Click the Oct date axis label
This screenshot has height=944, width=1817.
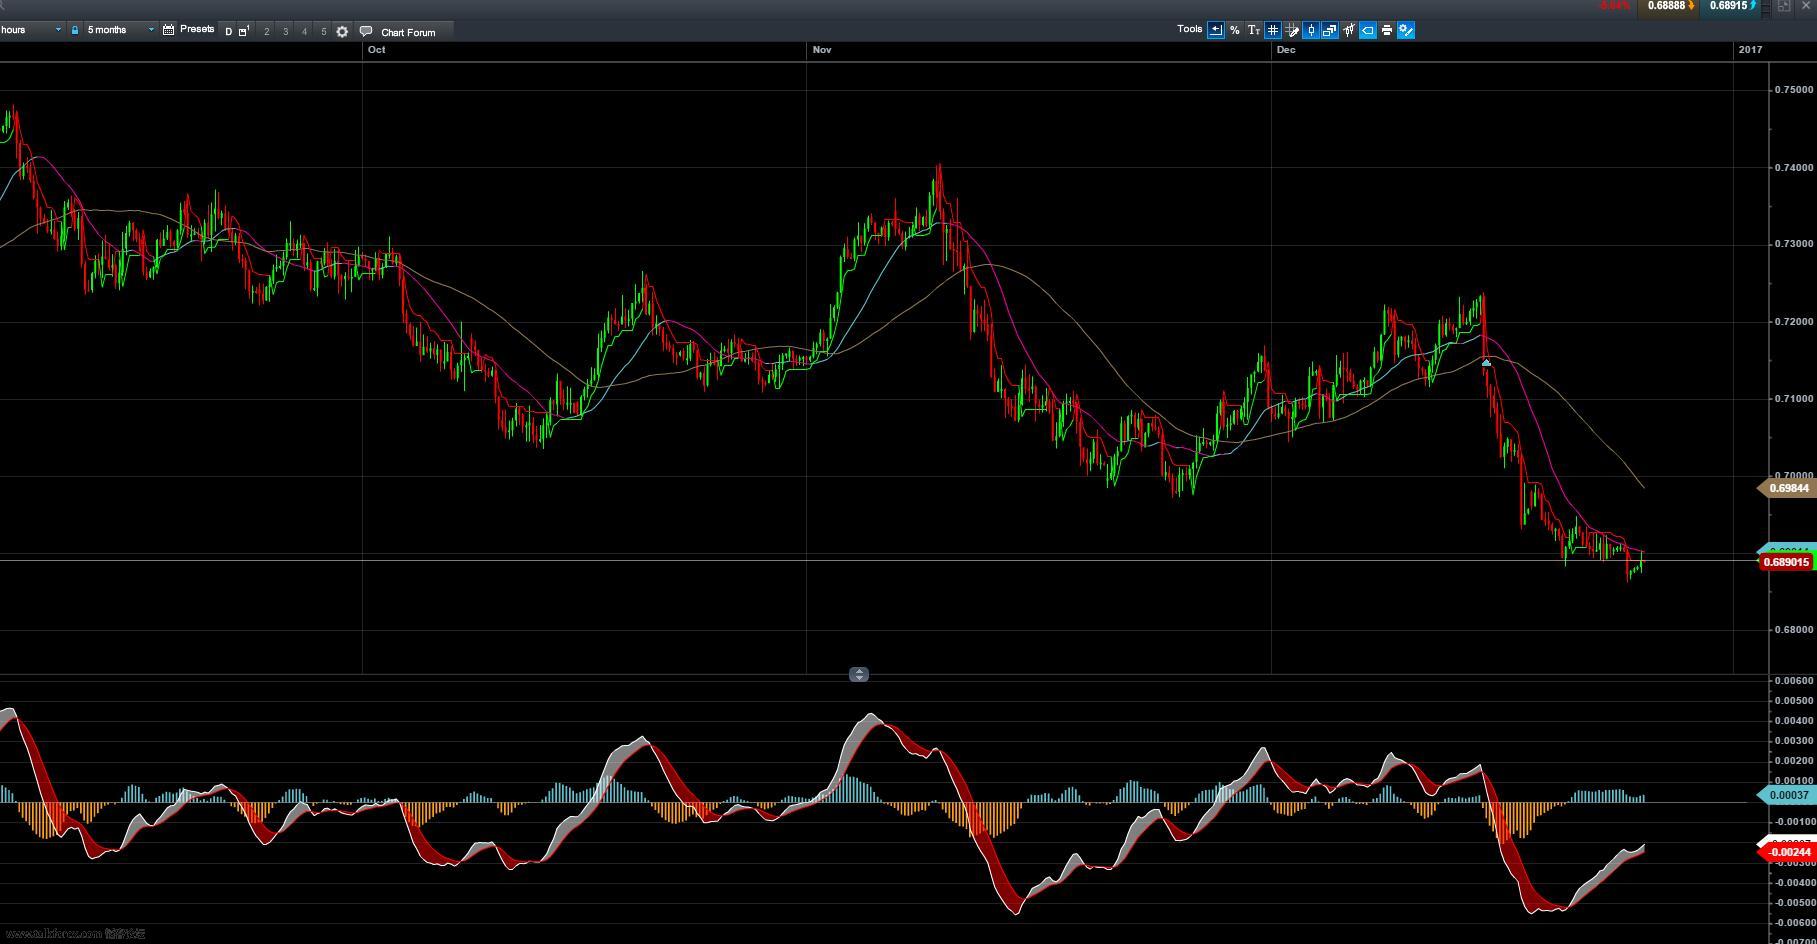point(376,50)
